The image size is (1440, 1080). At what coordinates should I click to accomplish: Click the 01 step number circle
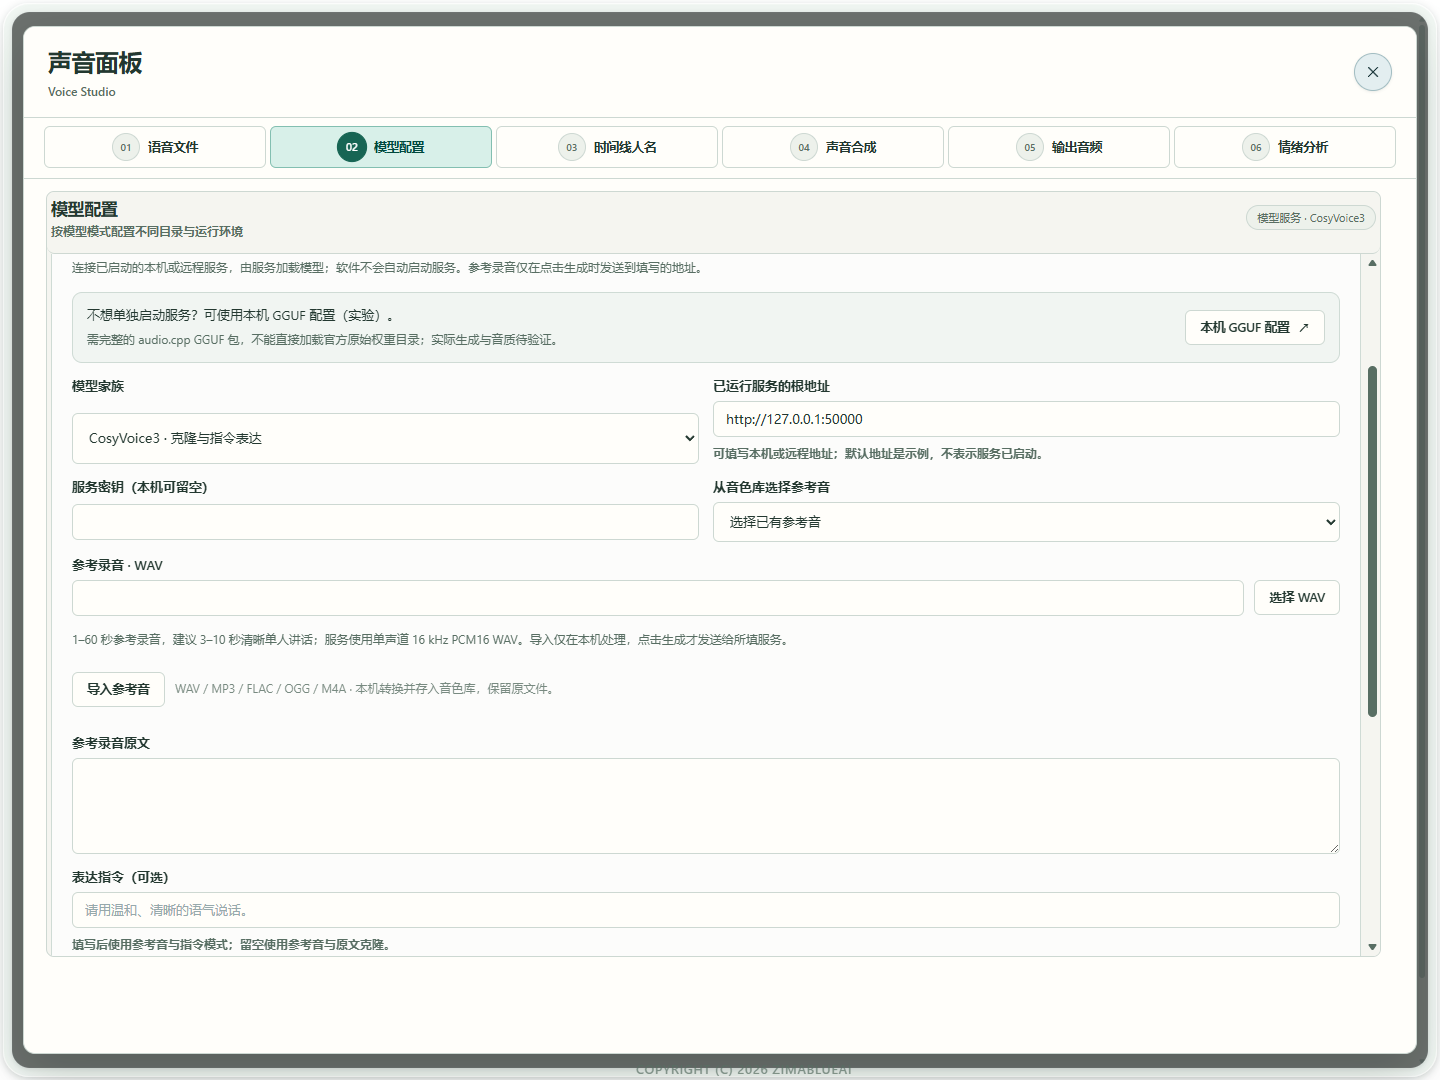[126, 147]
